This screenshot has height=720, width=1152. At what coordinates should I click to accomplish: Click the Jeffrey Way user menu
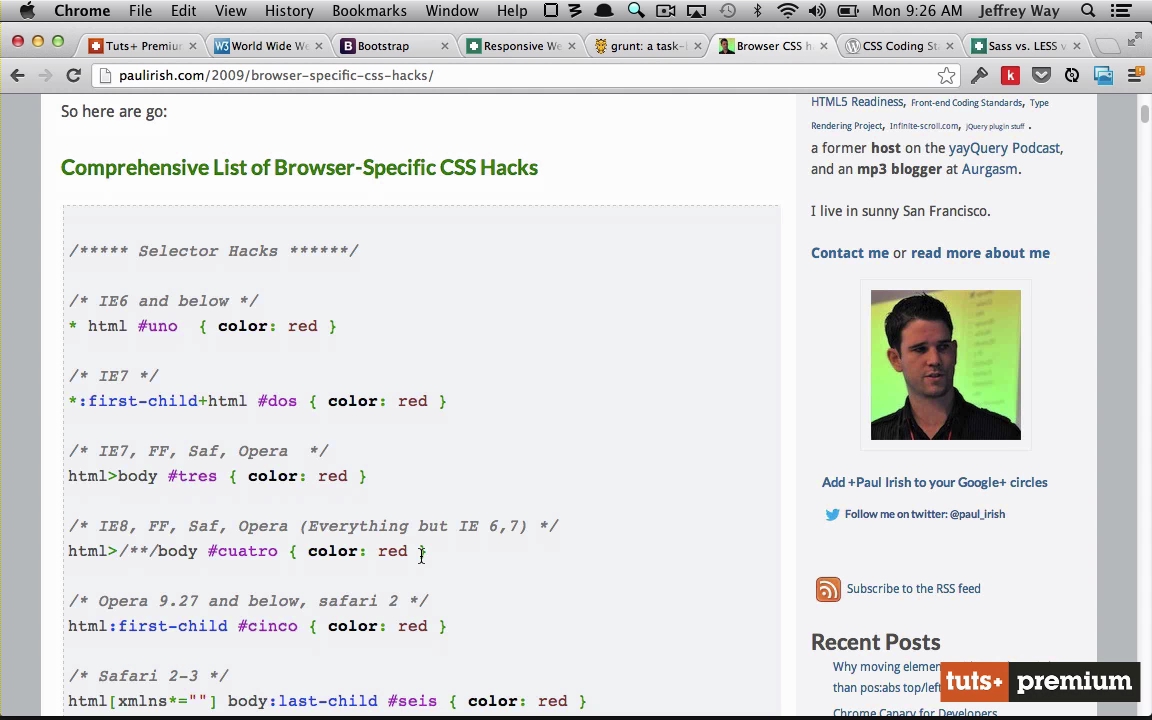pos(1020,10)
